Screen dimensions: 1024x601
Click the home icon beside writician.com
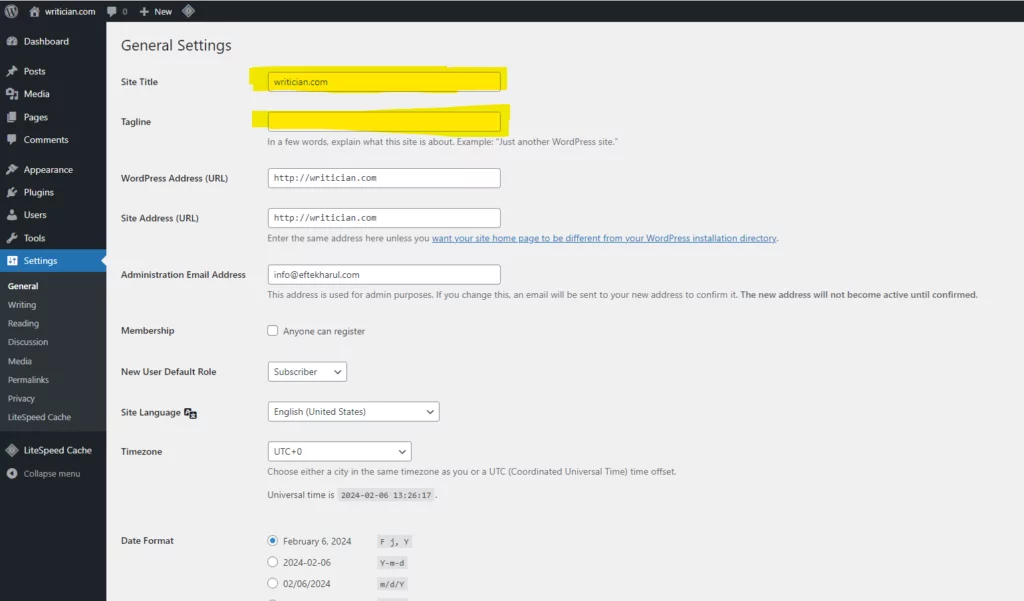click(35, 11)
